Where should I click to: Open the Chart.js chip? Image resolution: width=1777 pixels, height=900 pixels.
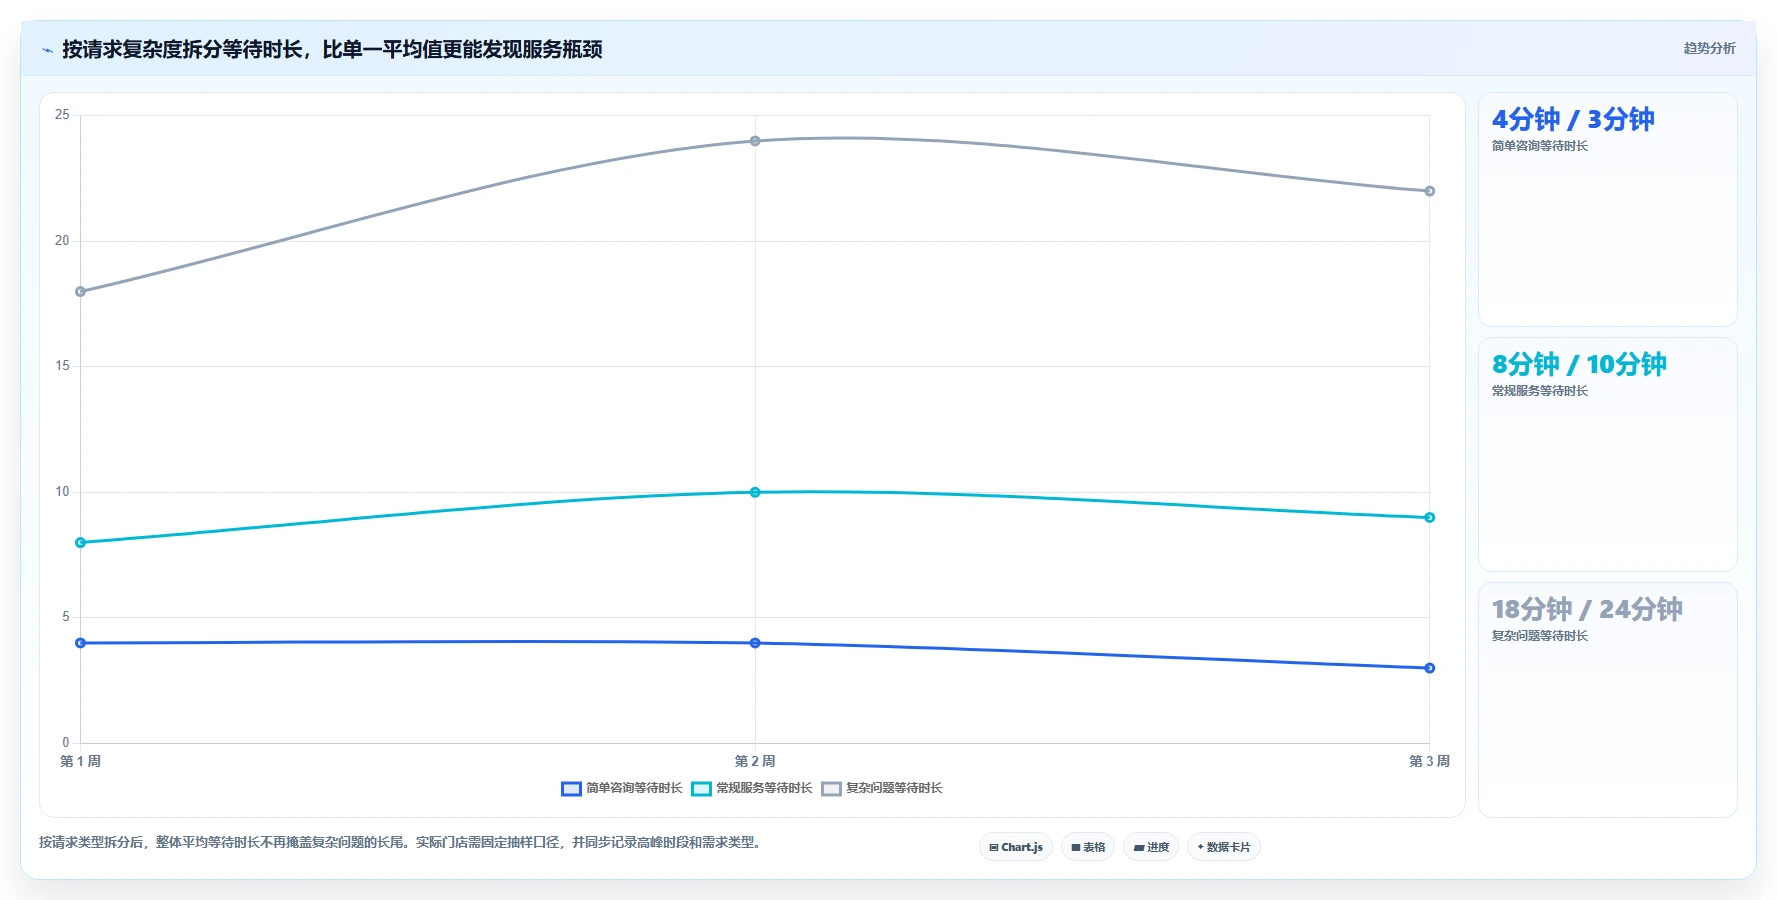[1016, 847]
